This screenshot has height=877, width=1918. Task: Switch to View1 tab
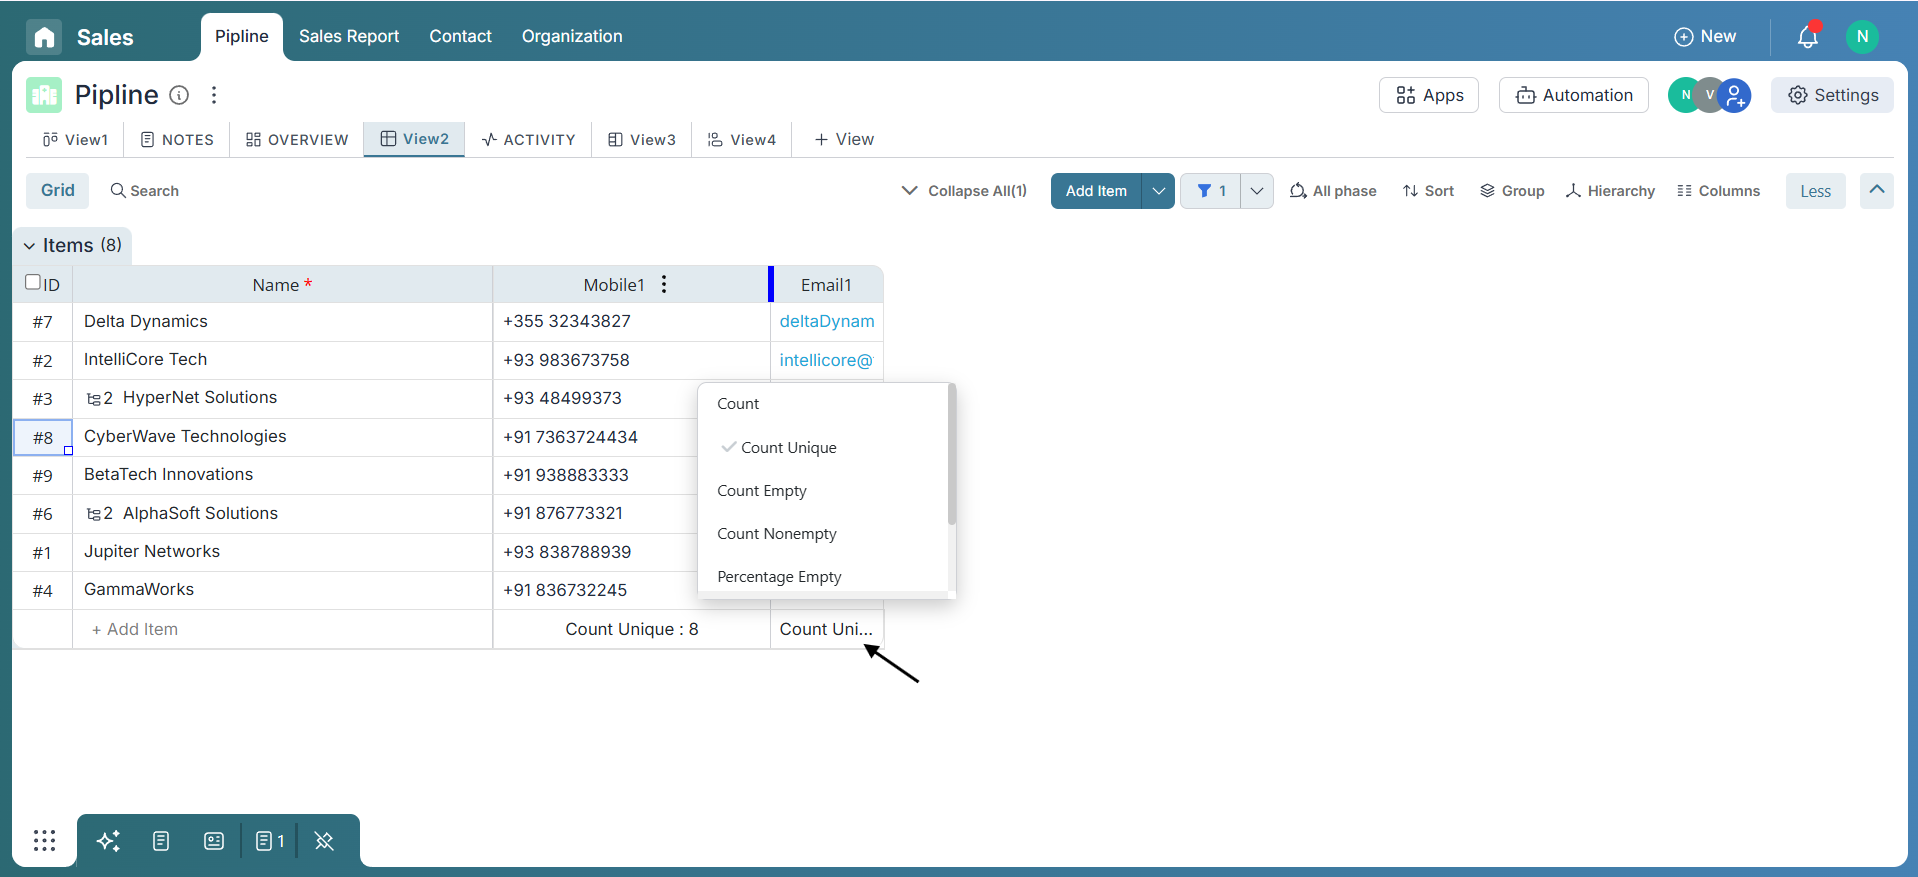click(x=75, y=140)
